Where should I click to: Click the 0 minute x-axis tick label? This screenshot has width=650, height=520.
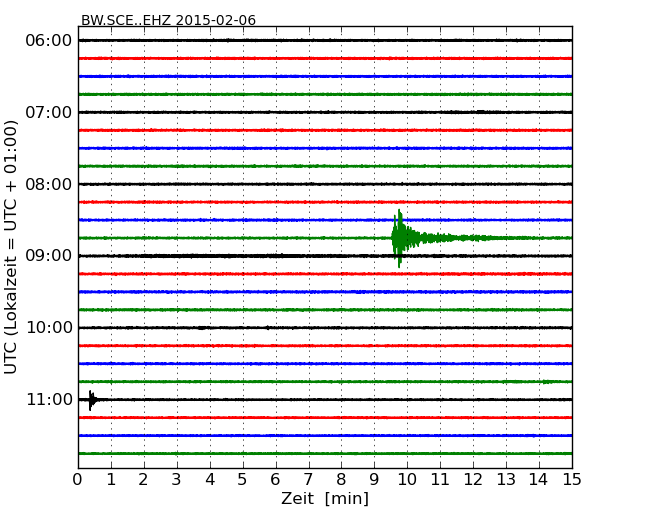[78, 480]
